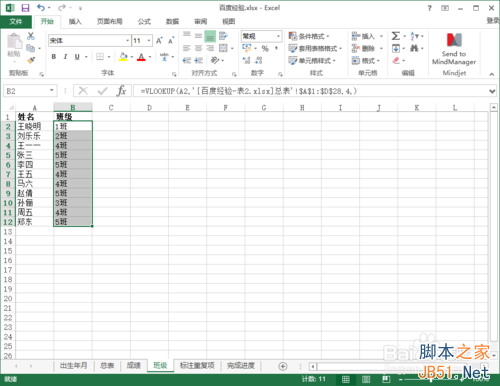The height and width of the screenshot is (386, 500).
Task: Open Cell Styles 单元格样式 dropdown
Action: click(x=312, y=60)
